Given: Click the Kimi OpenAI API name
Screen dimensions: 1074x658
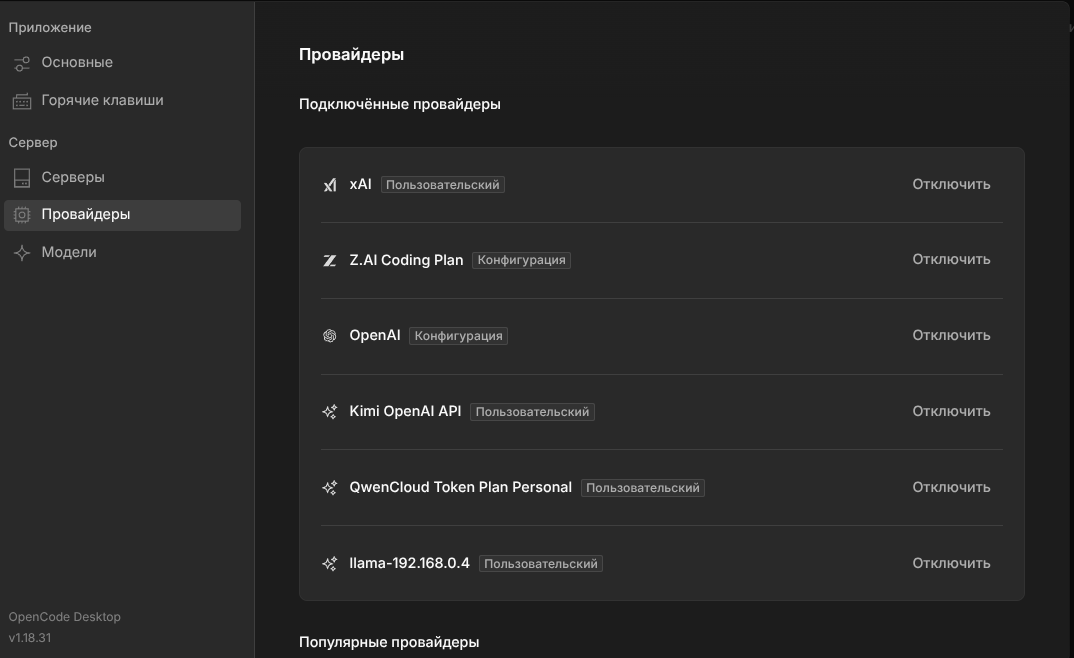Looking at the screenshot, I should 405,412.
